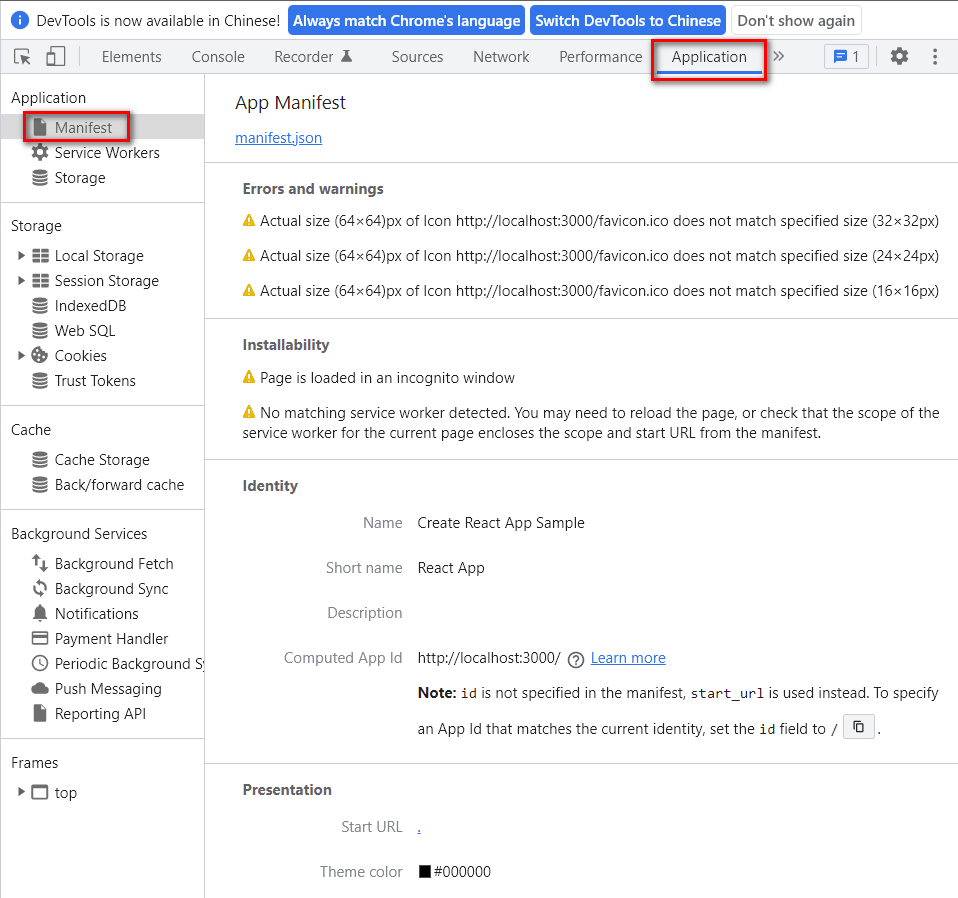Screen dimensions: 958x898
Task: Switch to the Network tab
Action: [x=500, y=57]
